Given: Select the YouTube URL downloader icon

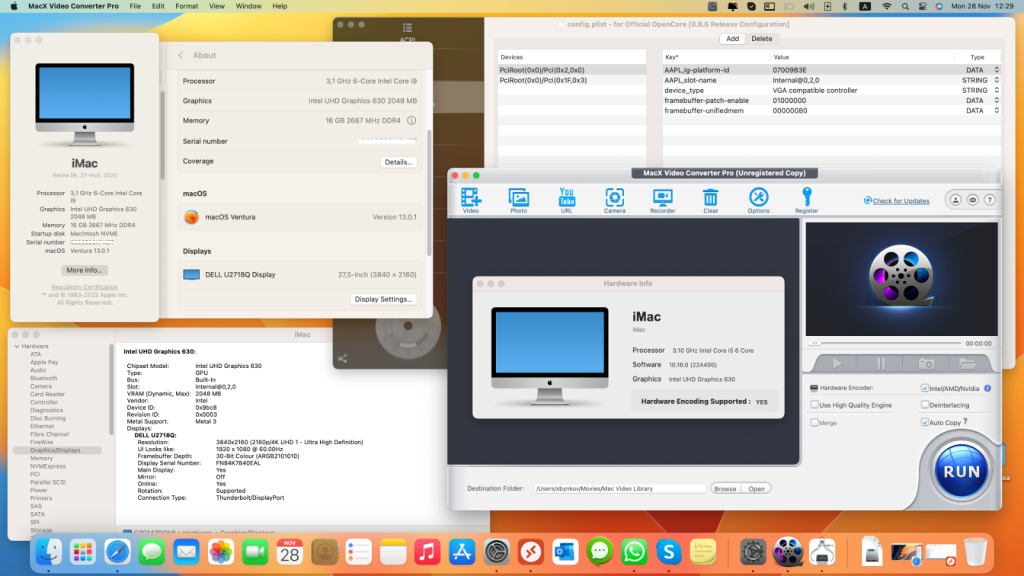Looking at the screenshot, I should pos(567,199).
